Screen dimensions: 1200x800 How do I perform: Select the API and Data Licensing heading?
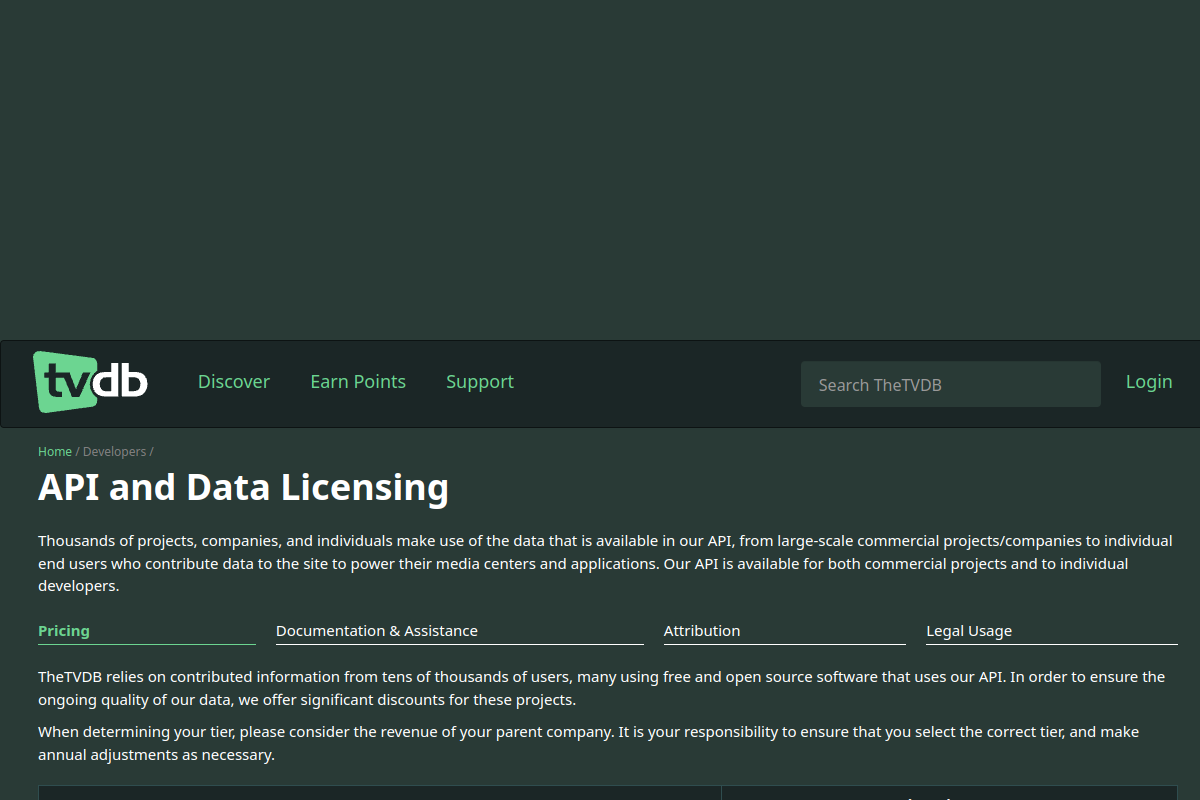point(243,487)
